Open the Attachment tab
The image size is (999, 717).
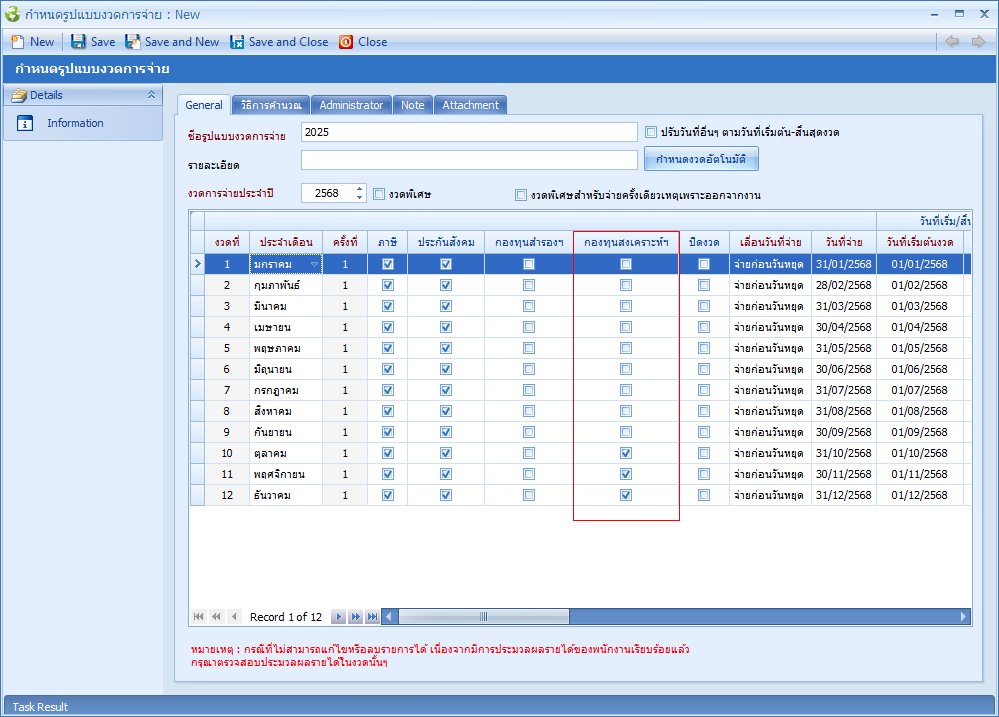click(x=470, y=105)
